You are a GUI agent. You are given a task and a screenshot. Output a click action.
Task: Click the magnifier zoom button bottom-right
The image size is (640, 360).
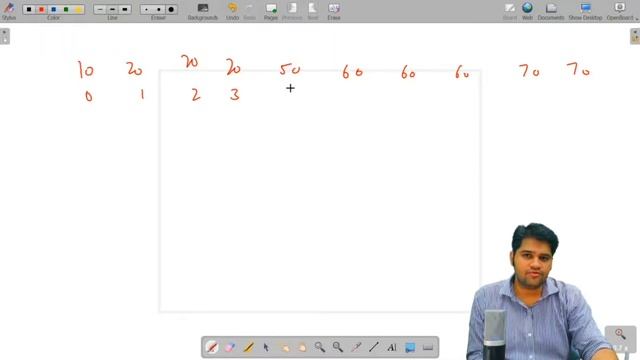pyautogui.click(x=620, y=334)
